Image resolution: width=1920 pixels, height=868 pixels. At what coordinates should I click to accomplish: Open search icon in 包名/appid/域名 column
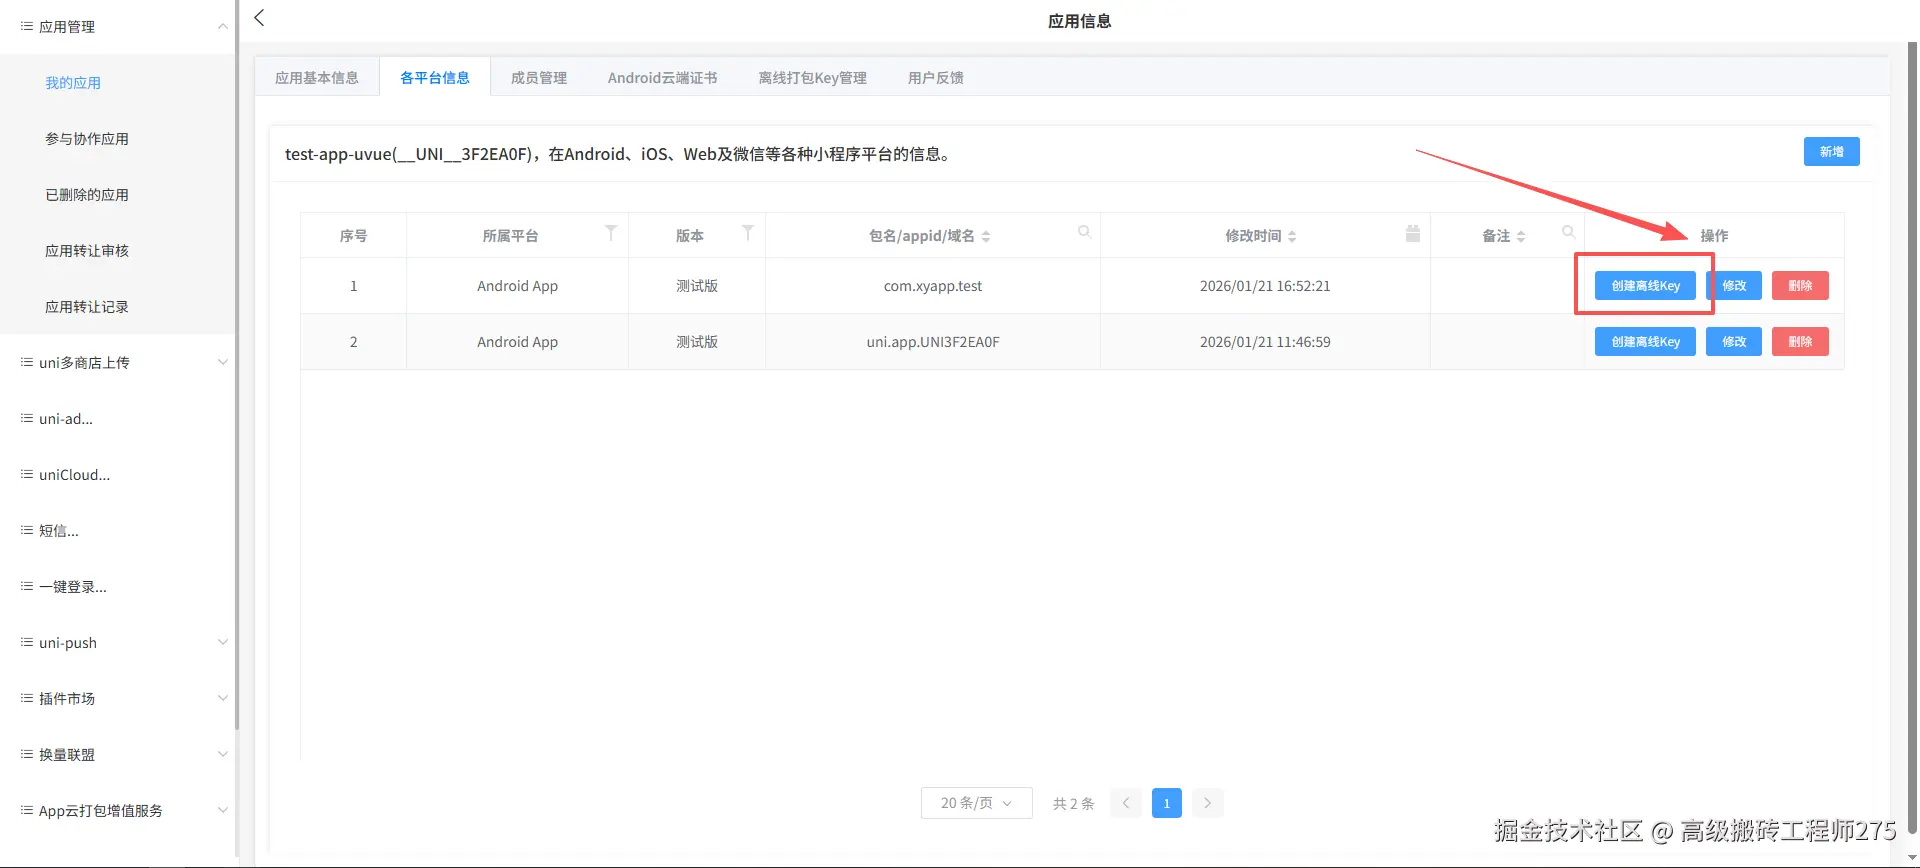tap(1084, 232)
